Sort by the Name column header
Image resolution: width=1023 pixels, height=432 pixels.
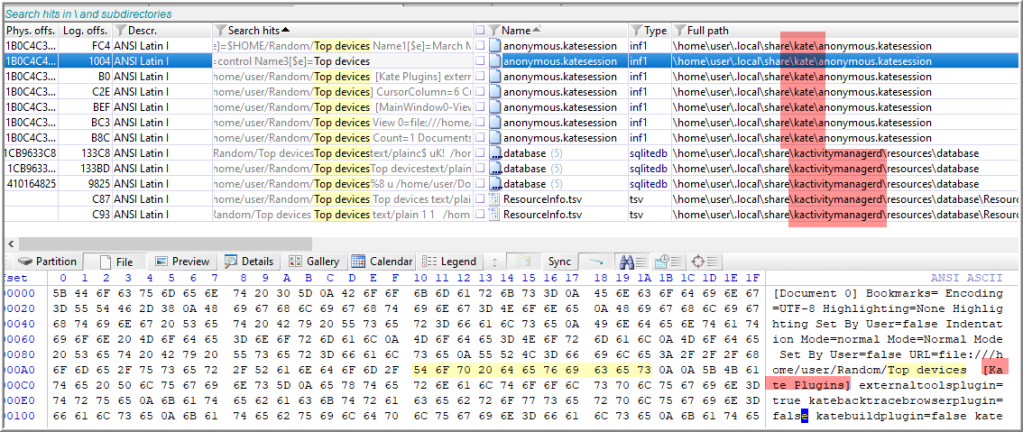point(516,31)
